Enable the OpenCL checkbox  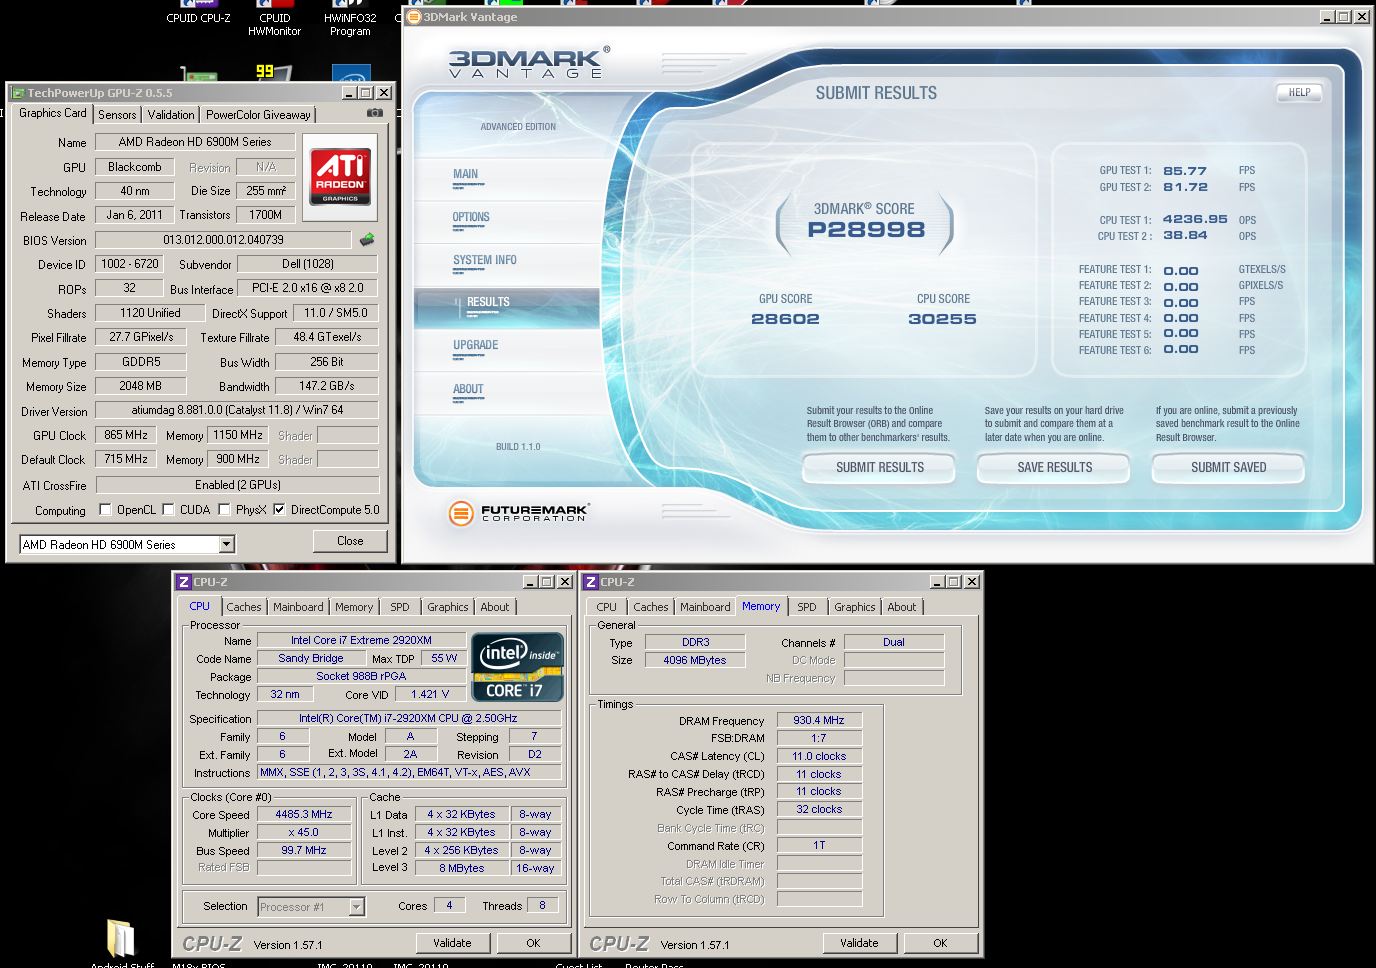pos(106,510)
